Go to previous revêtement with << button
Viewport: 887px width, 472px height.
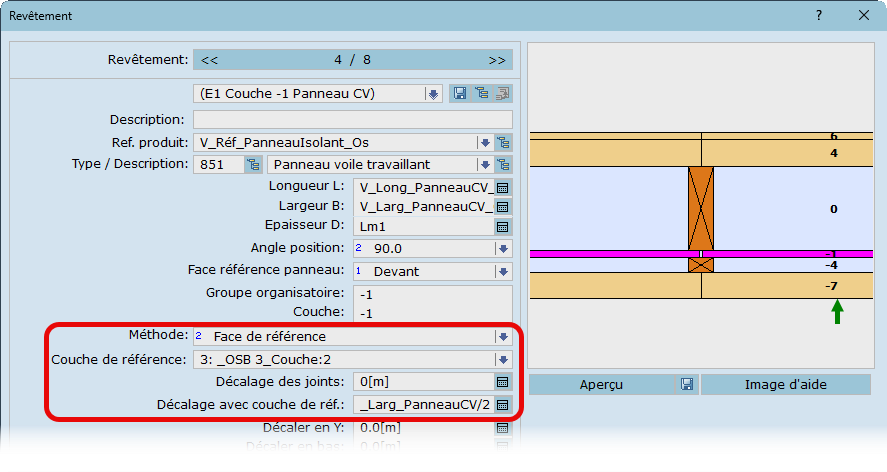point(210,60)
